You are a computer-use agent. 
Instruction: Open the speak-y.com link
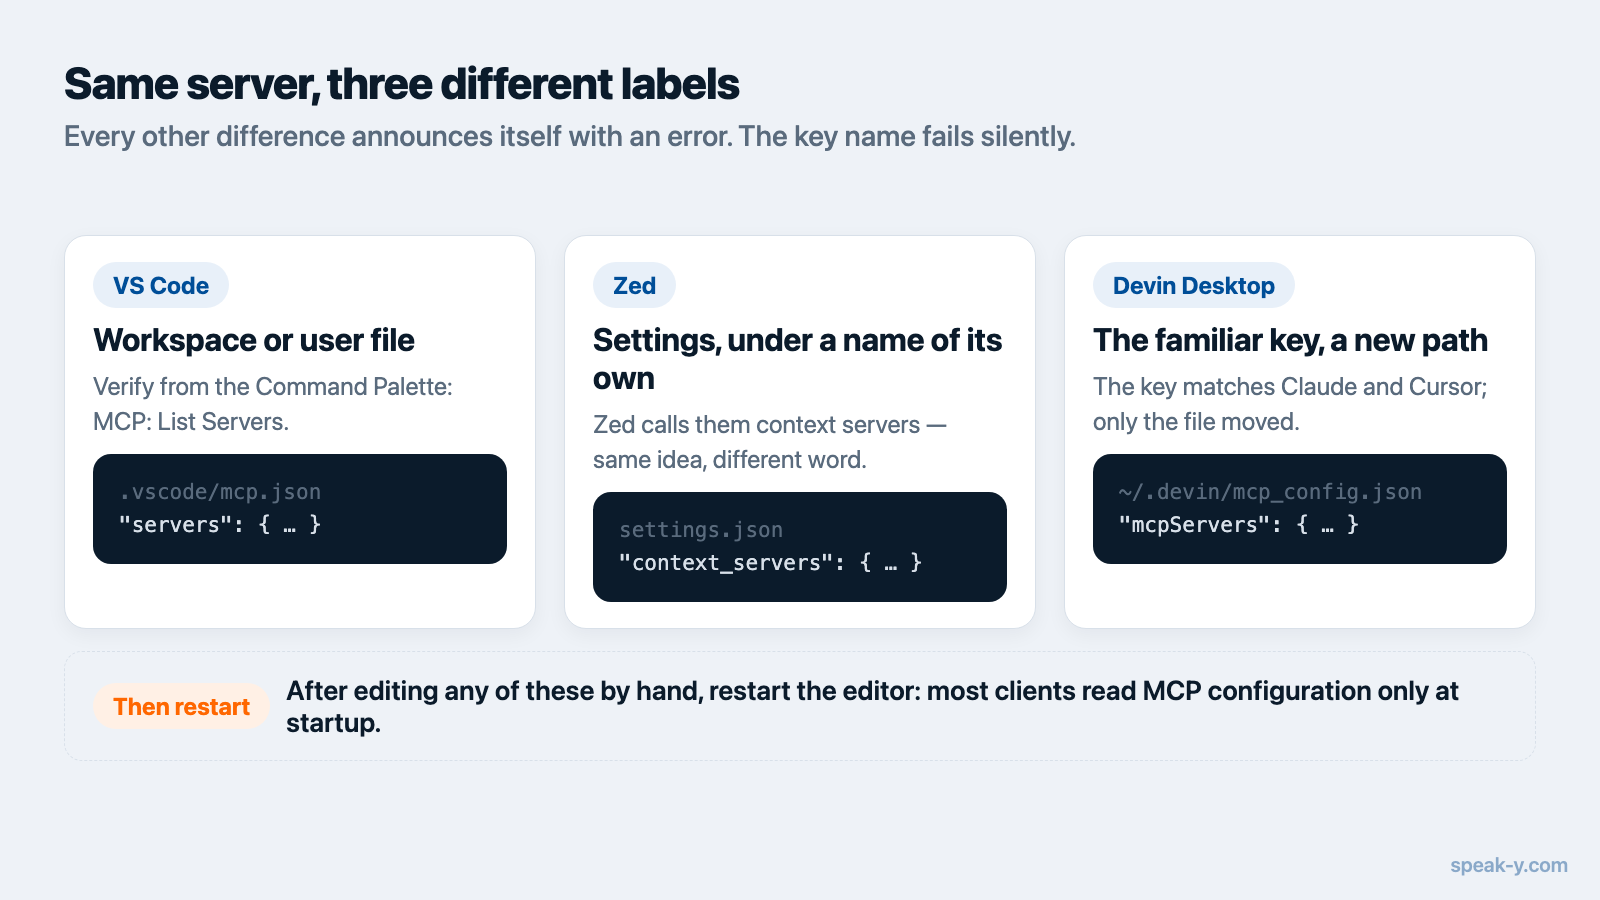(1509, 865)
